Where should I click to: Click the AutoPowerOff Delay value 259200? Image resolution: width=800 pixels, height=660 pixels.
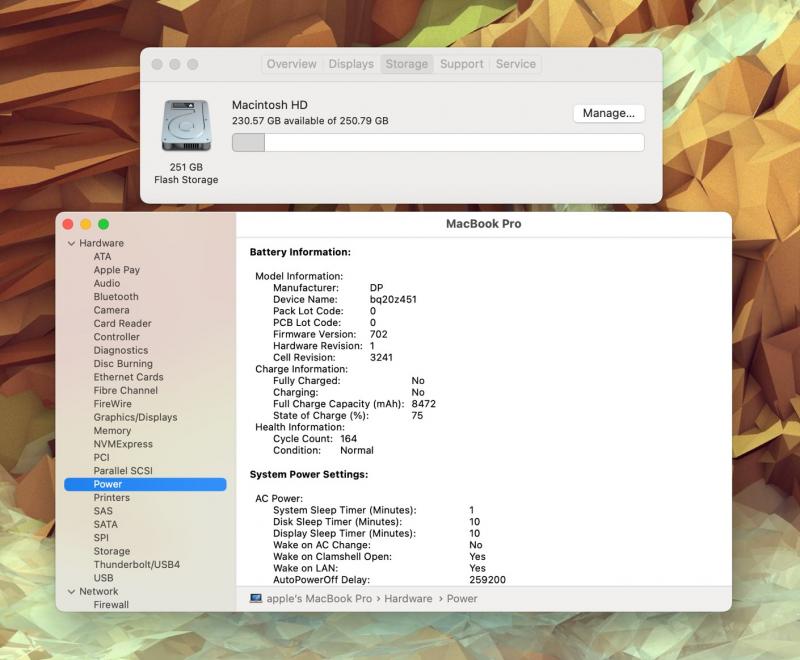click(x=487, y=580)
